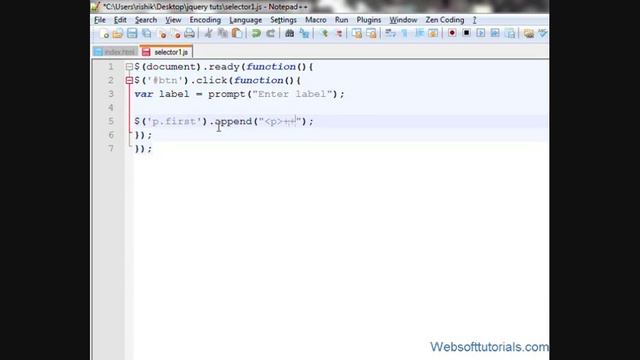Click the User Defined Language icon
The height and width of the screenshot is (360, 640).
(433, 33)
